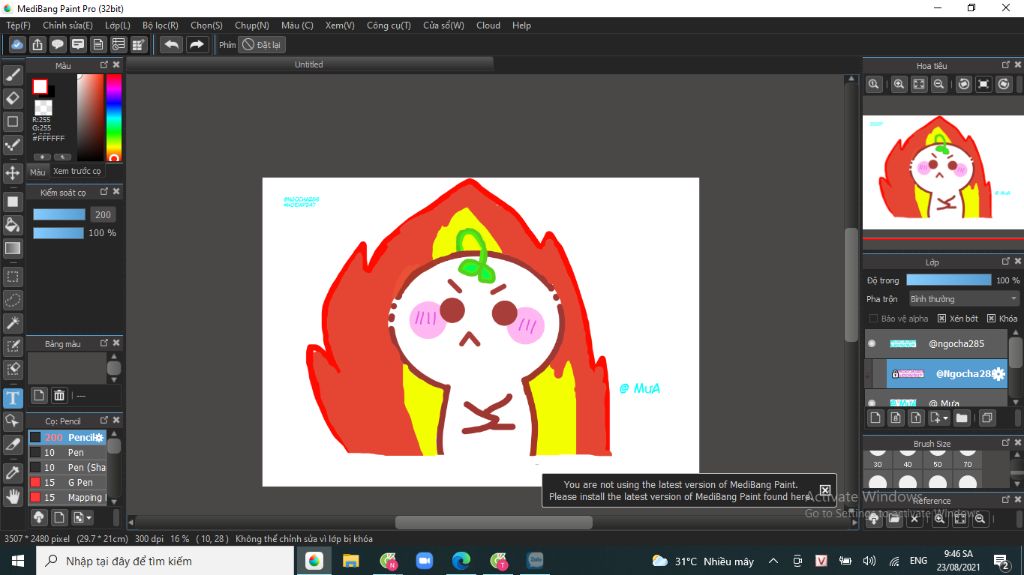
Task: Open Pencil brush settings gear
Action: [99, 437]
